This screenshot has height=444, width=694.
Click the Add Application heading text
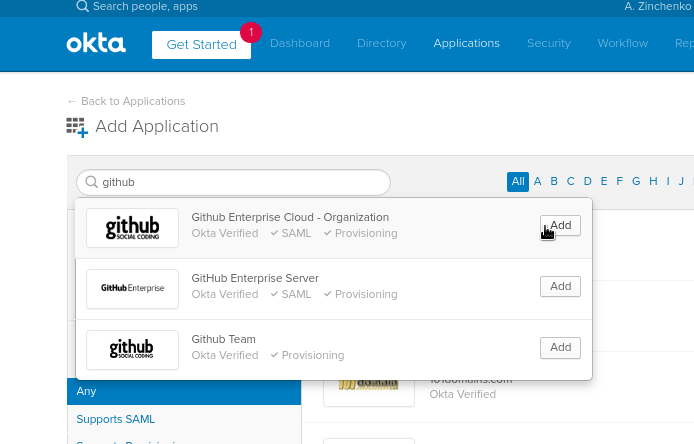157,127
